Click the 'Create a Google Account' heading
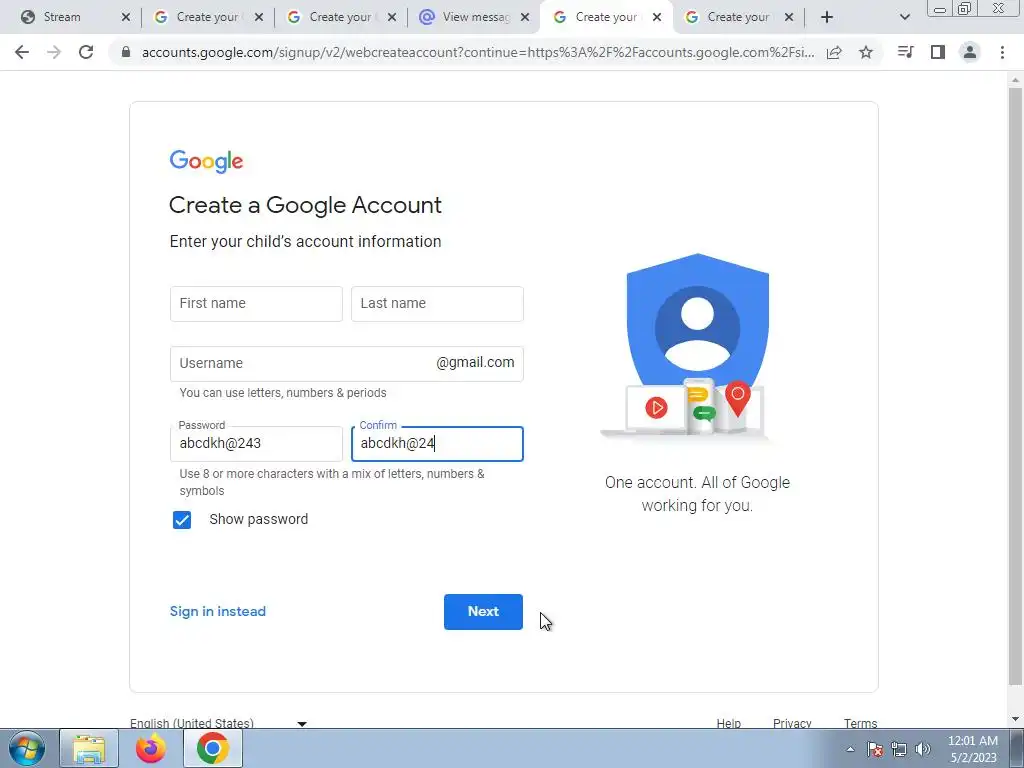 tap(305, 205)
